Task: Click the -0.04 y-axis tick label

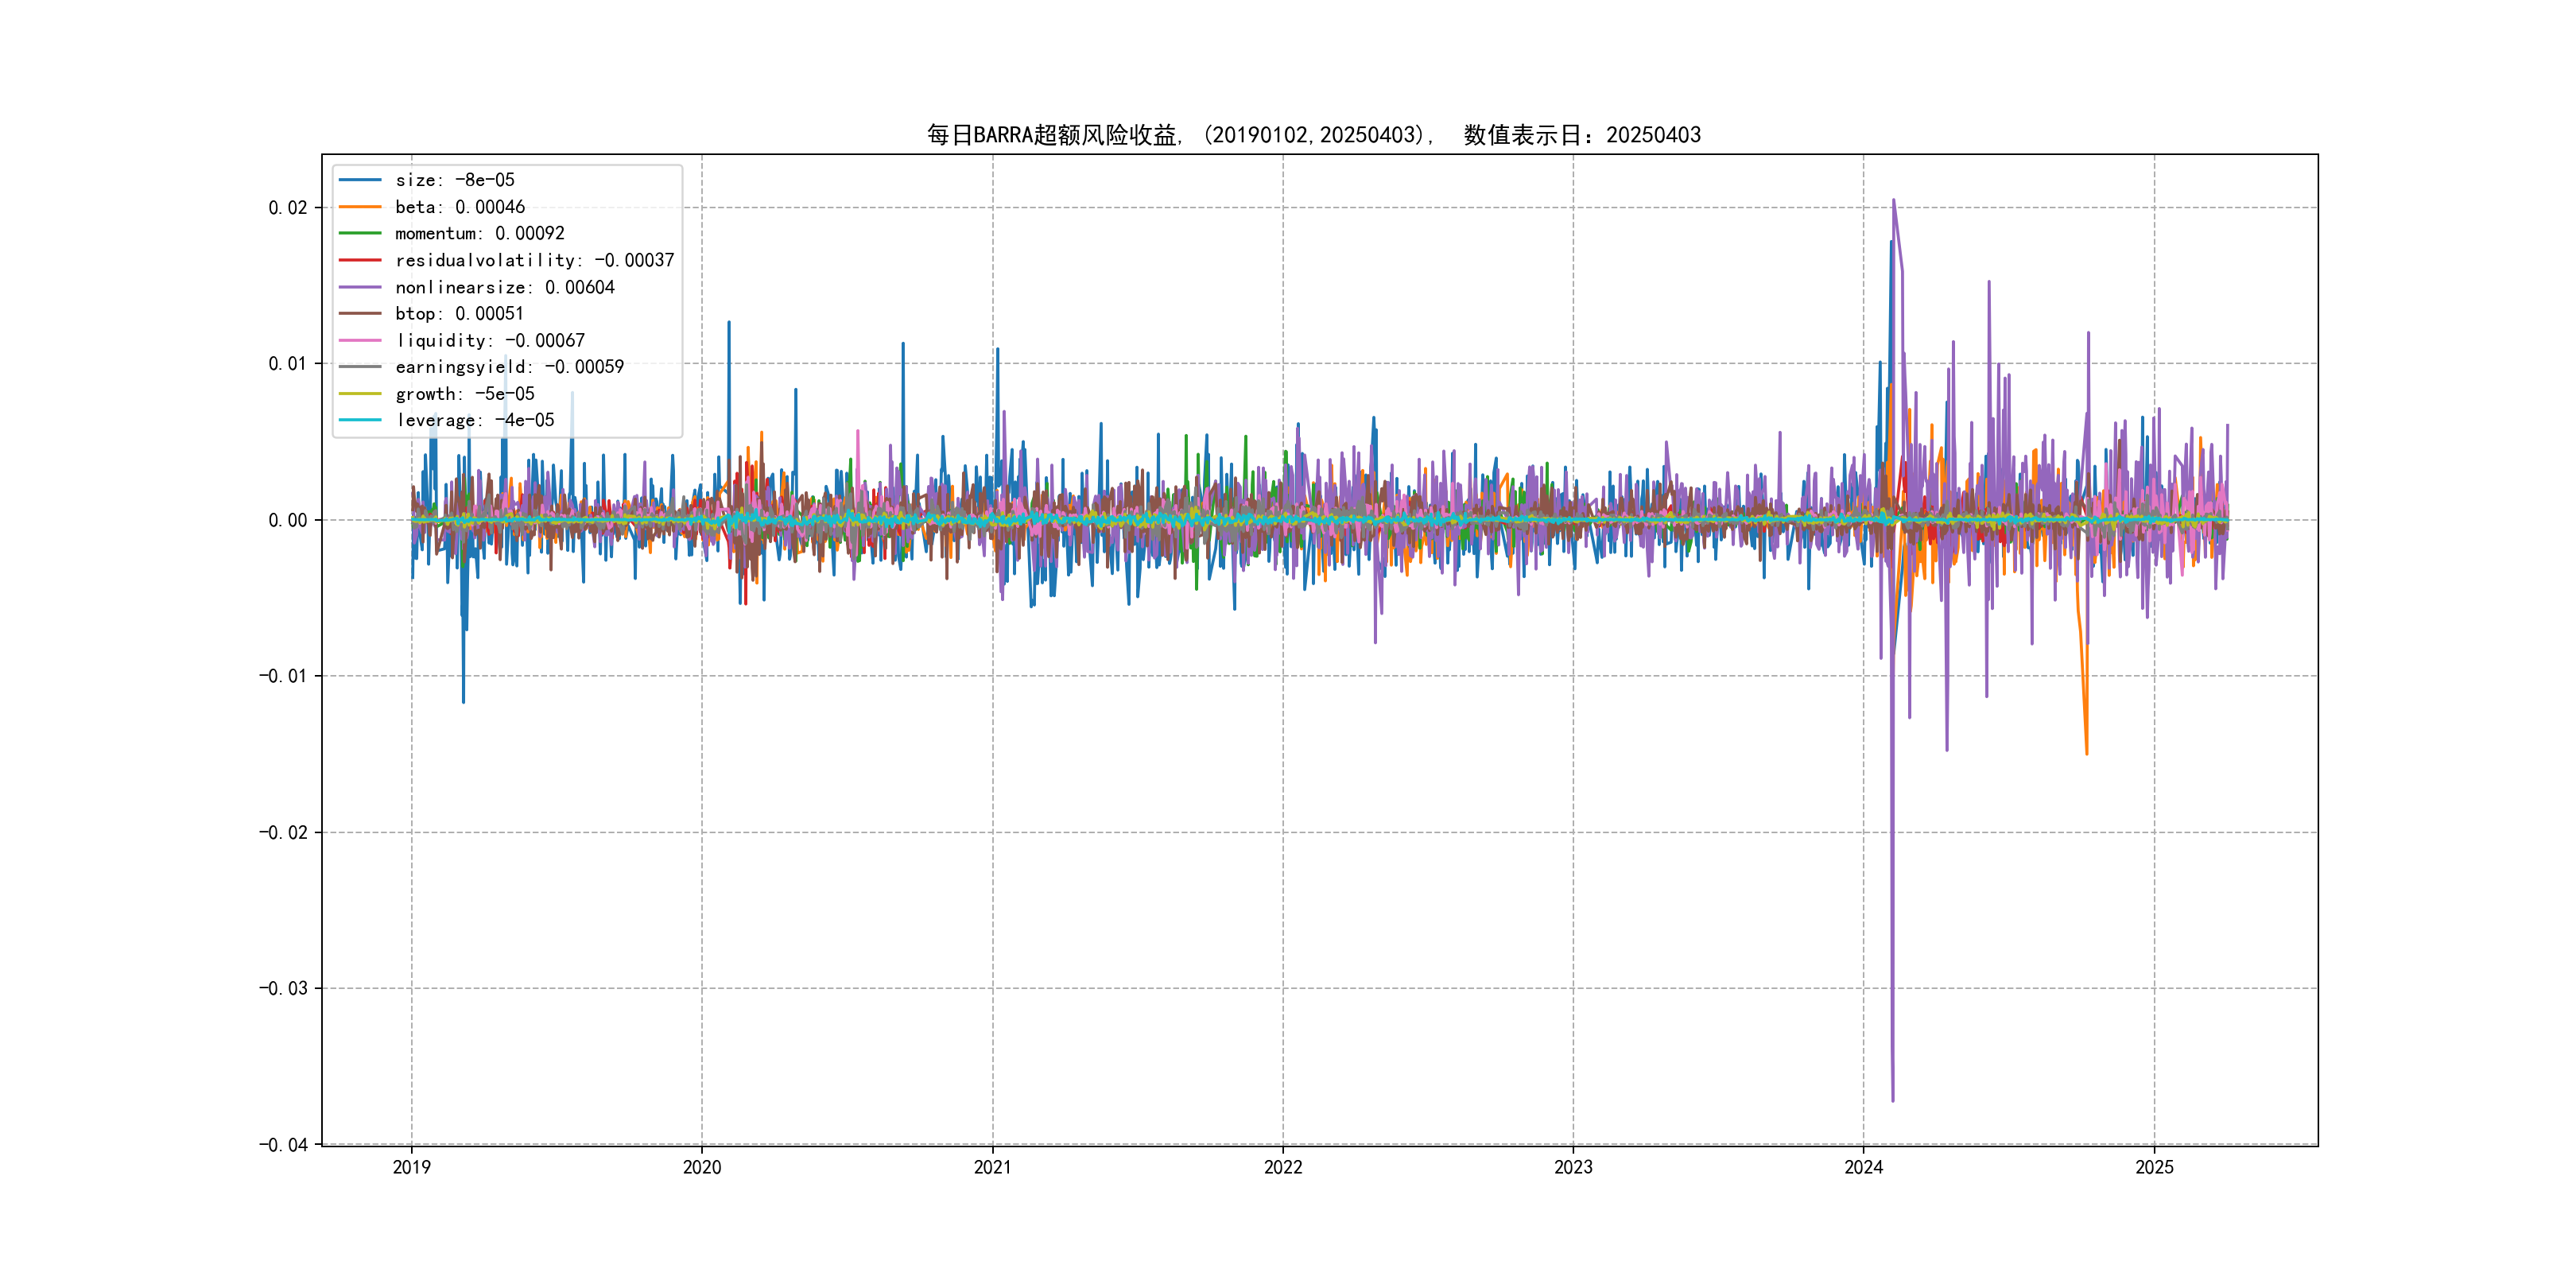Action: coord(283,1145)
